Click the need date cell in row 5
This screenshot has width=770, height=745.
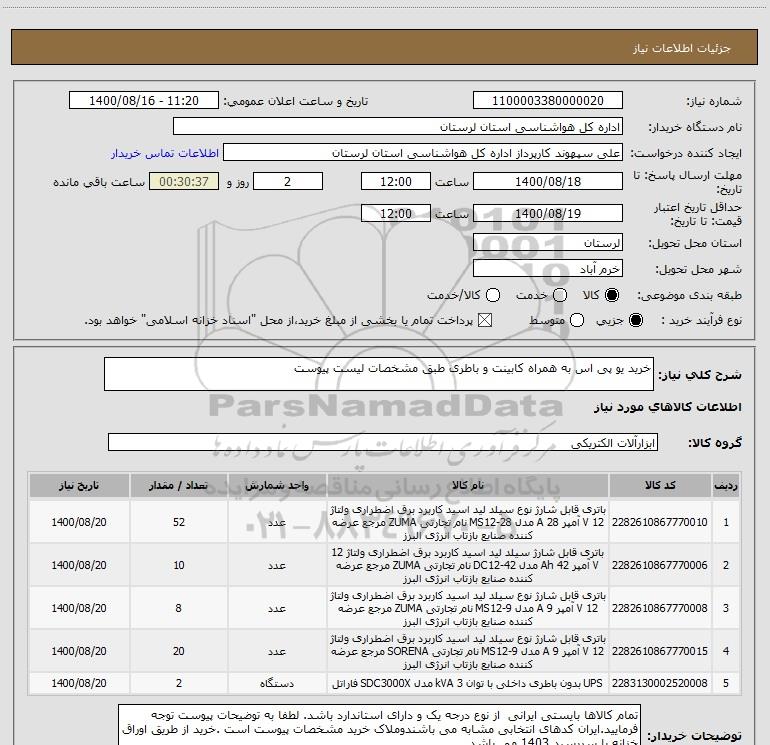[79, 683]
